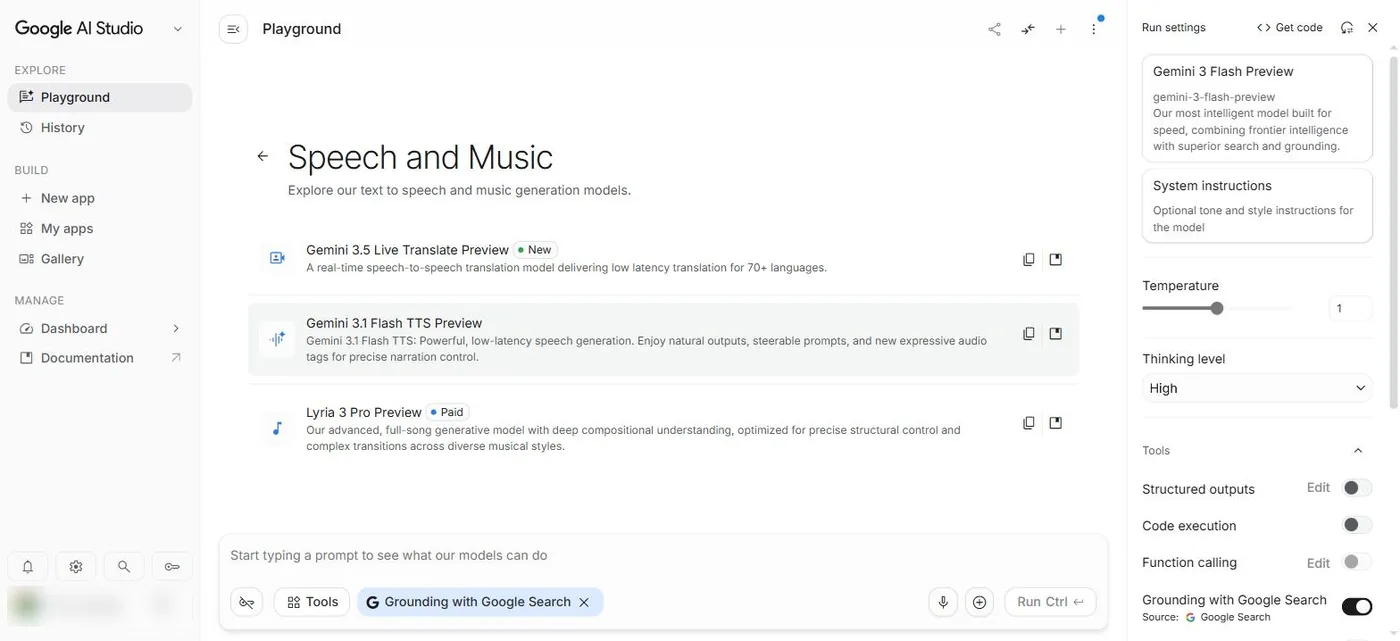Click the plus new chat icon

tap(1061, 29)
